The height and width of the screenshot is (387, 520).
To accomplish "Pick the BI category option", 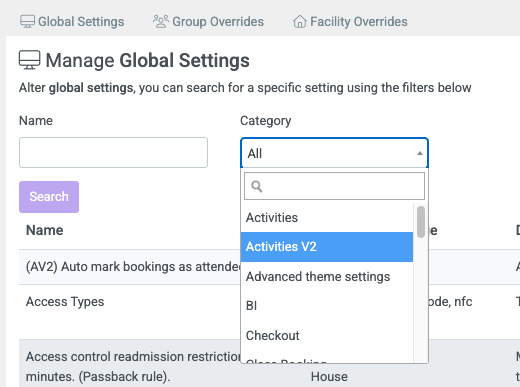I will pyautogui.click(x=327, y=306).
